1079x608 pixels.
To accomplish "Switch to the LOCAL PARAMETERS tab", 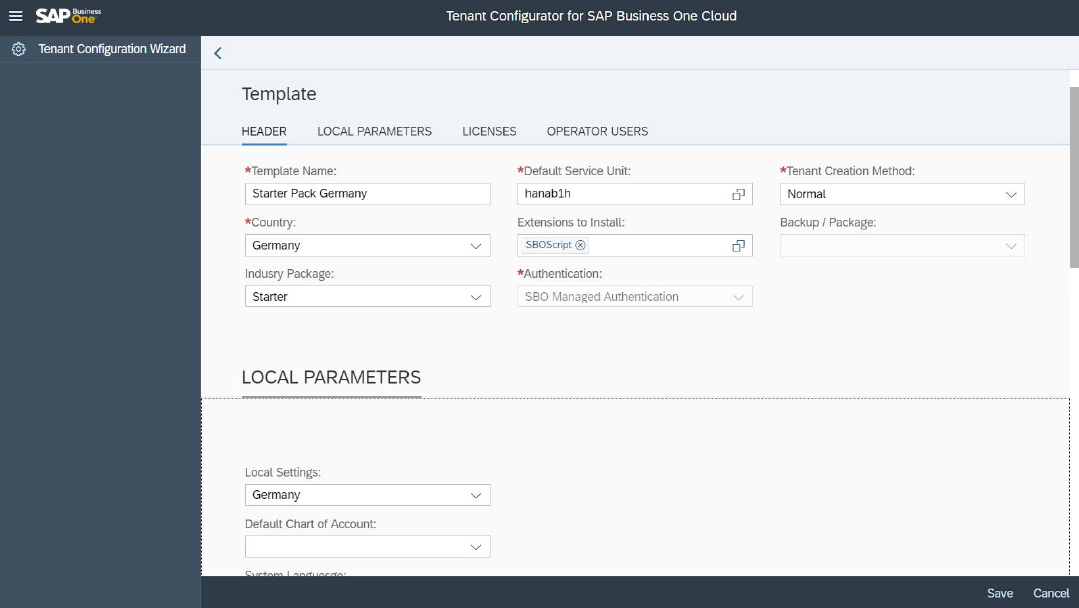I will click(x=374, y=131).
